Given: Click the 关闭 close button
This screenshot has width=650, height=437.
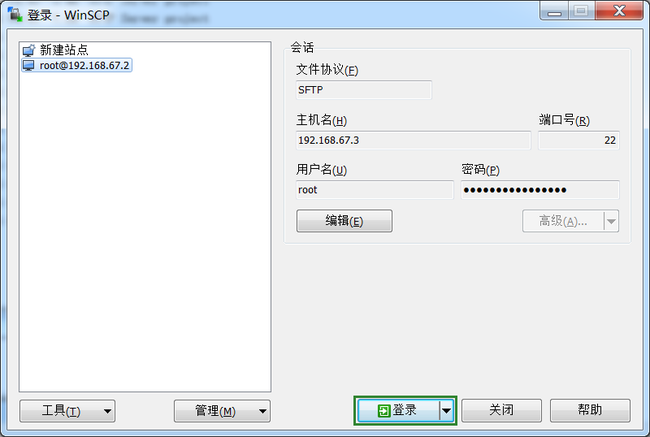Looking at the screenshot, I should tap(501, 410).
